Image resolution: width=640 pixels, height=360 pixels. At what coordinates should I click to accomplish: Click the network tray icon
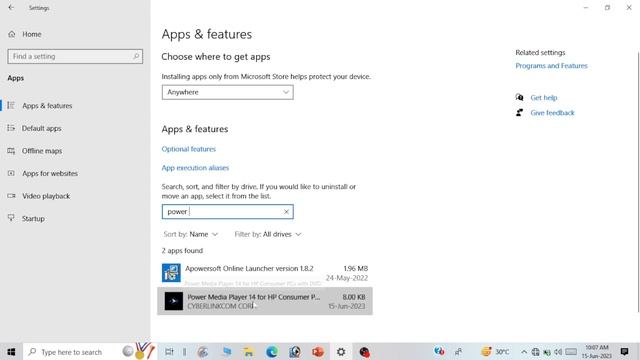coord(536,352)
